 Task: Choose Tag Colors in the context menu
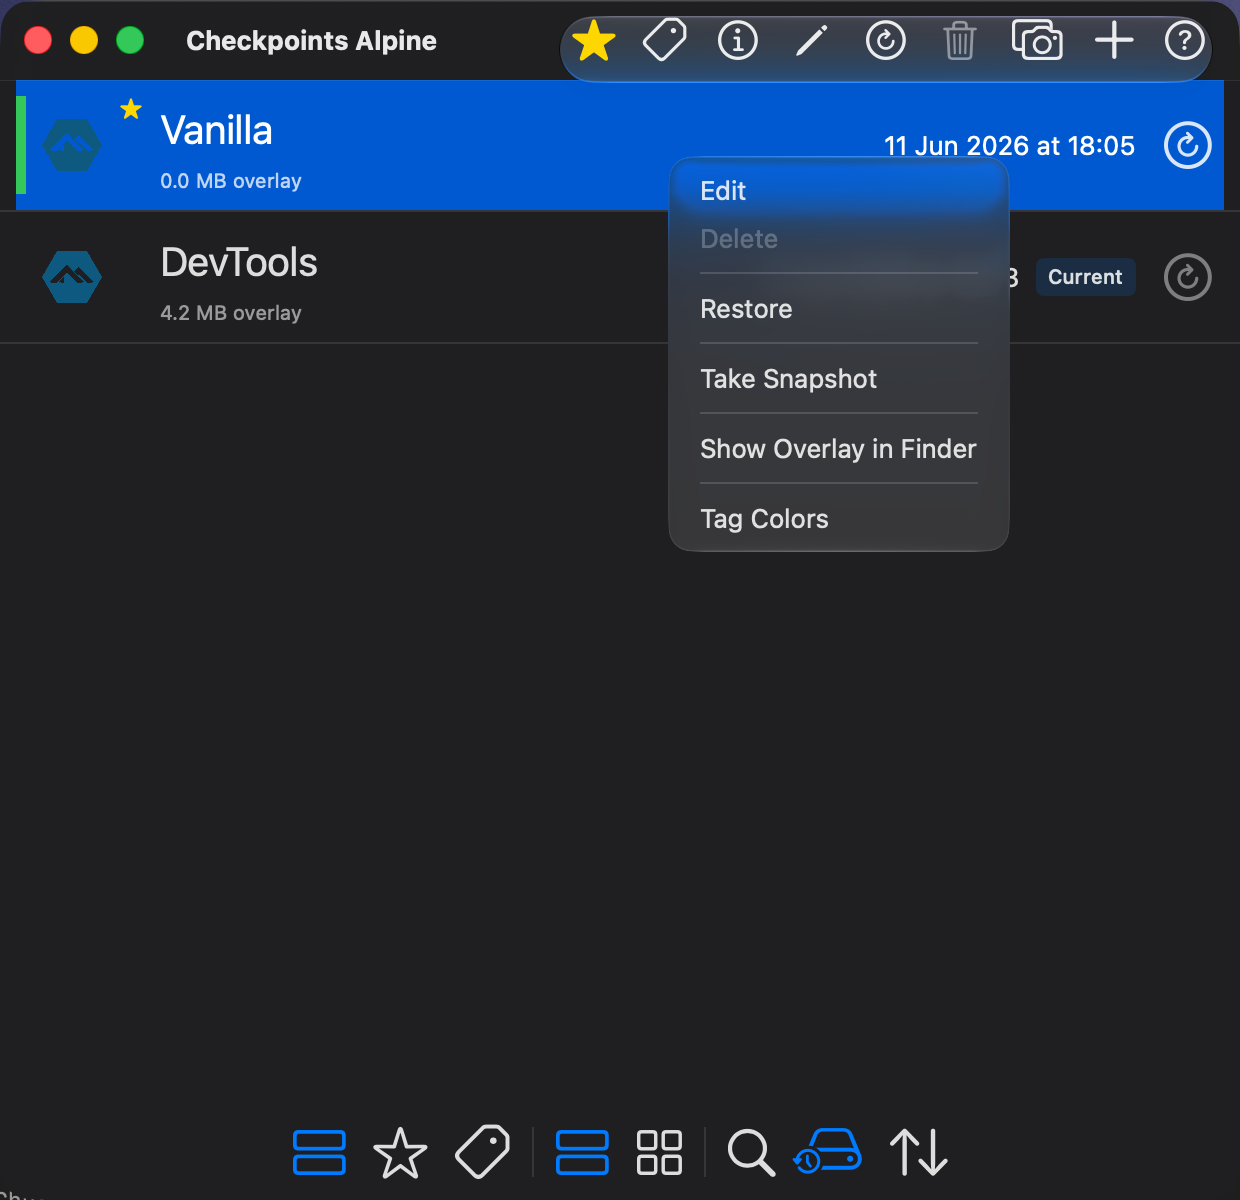point(764,519)
